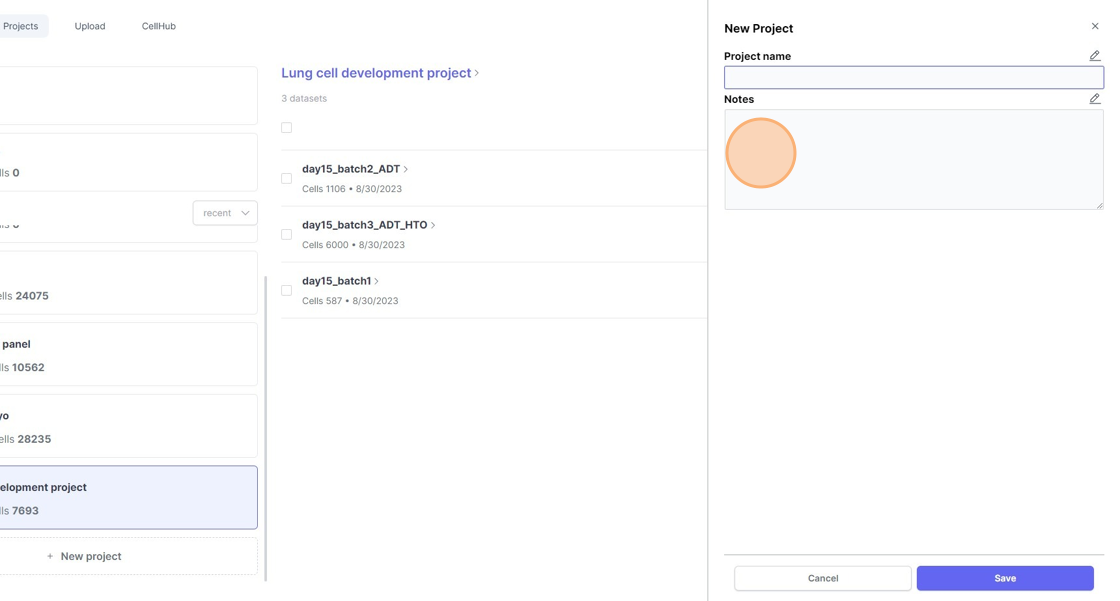The width and height of the screenshot is (1120, 601).
Task: Click the plus icon for New project
Action: 50,557
